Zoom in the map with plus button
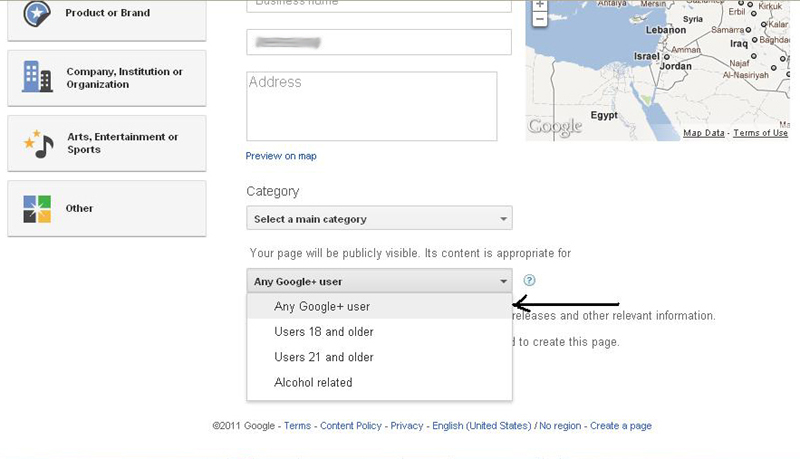 pyautogui.click(x=539, y=5)
